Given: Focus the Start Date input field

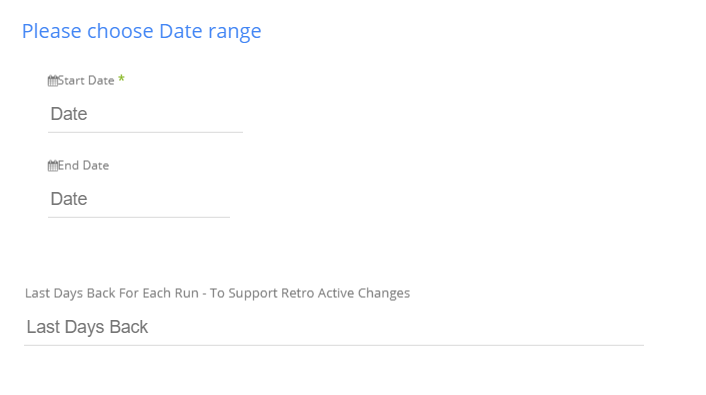Looking at the screenshot, I should click(145, 114).
